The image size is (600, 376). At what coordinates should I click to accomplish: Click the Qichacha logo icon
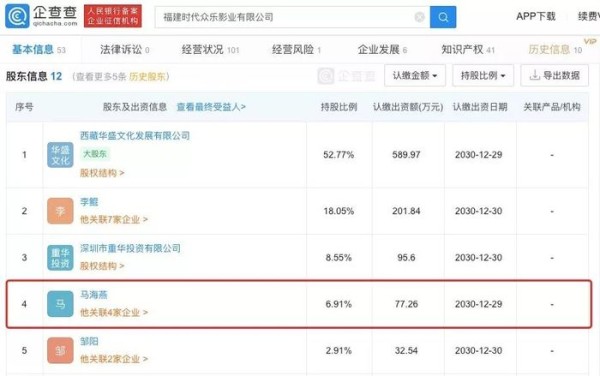[17, 16]
